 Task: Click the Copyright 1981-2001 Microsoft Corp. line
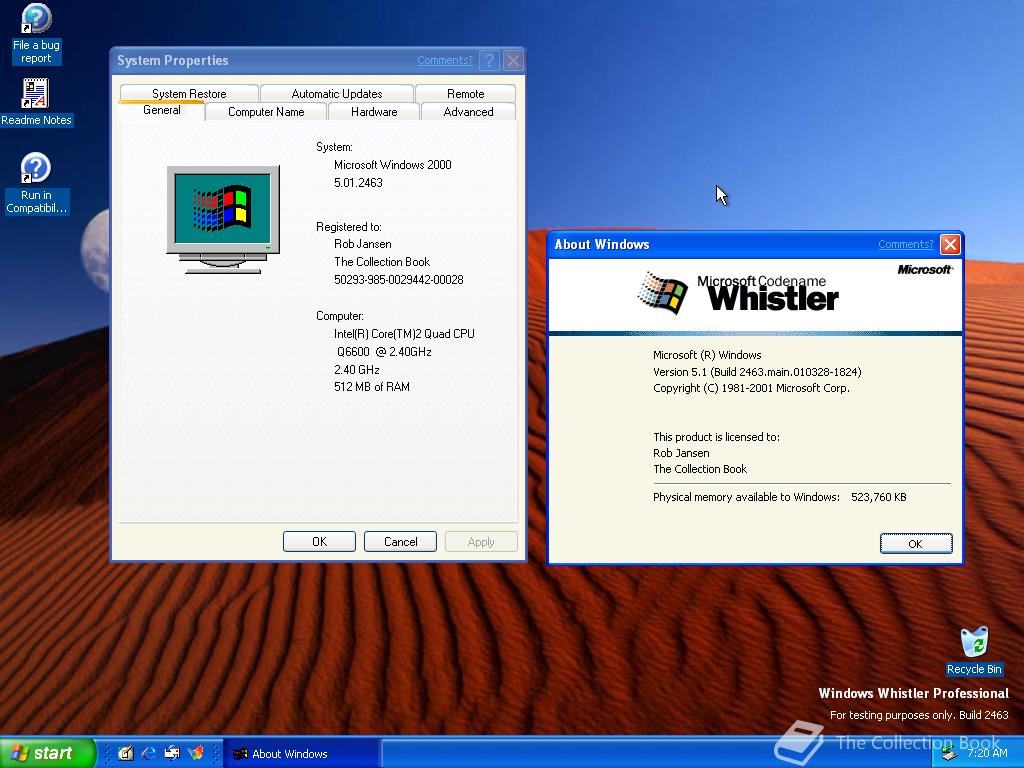pyautogui.click(x=751, y=388)
